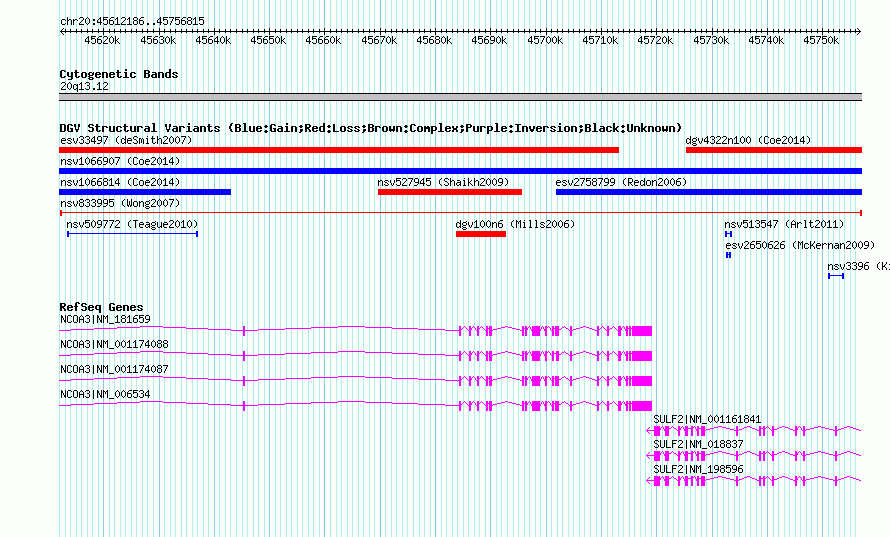Click the NCOA3|NM_006534 transcript label
The image size is (890, 537).
(x=105, y=394)
